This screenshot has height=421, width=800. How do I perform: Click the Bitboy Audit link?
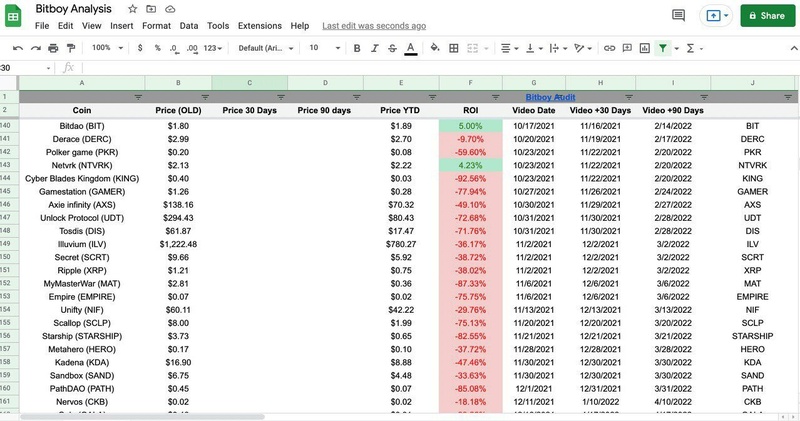pos(551,97)
